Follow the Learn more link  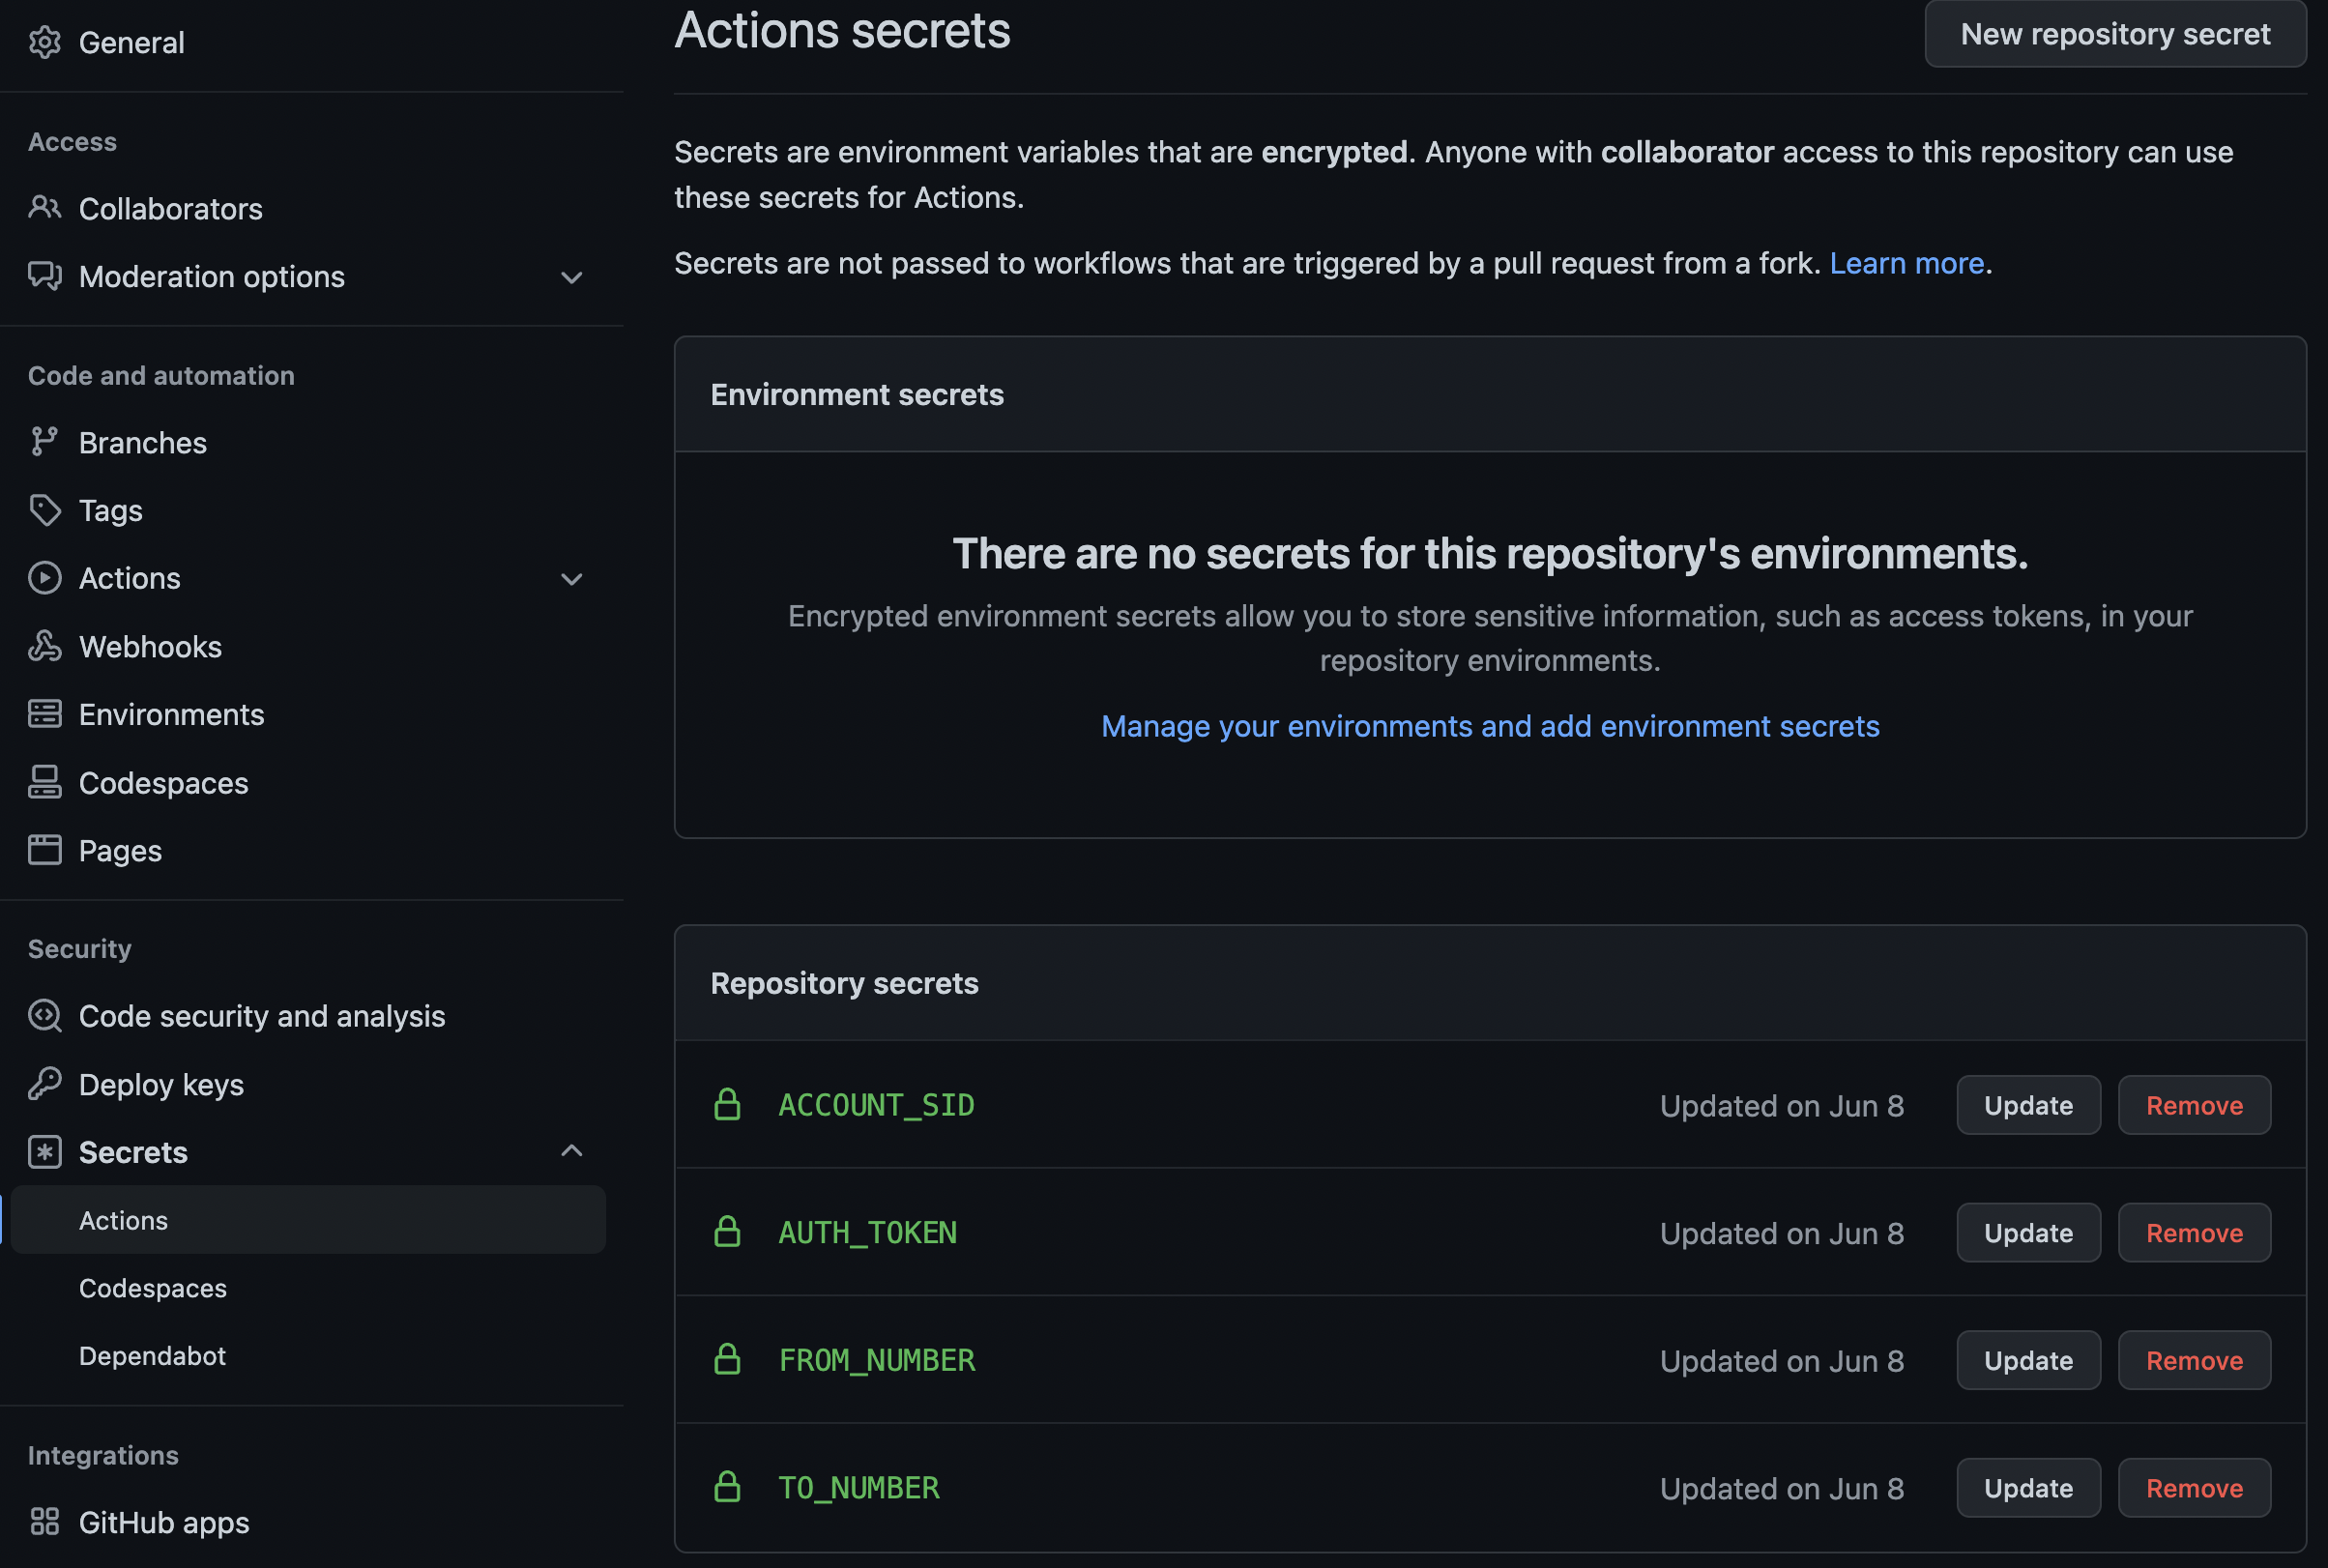point(1906,263)
